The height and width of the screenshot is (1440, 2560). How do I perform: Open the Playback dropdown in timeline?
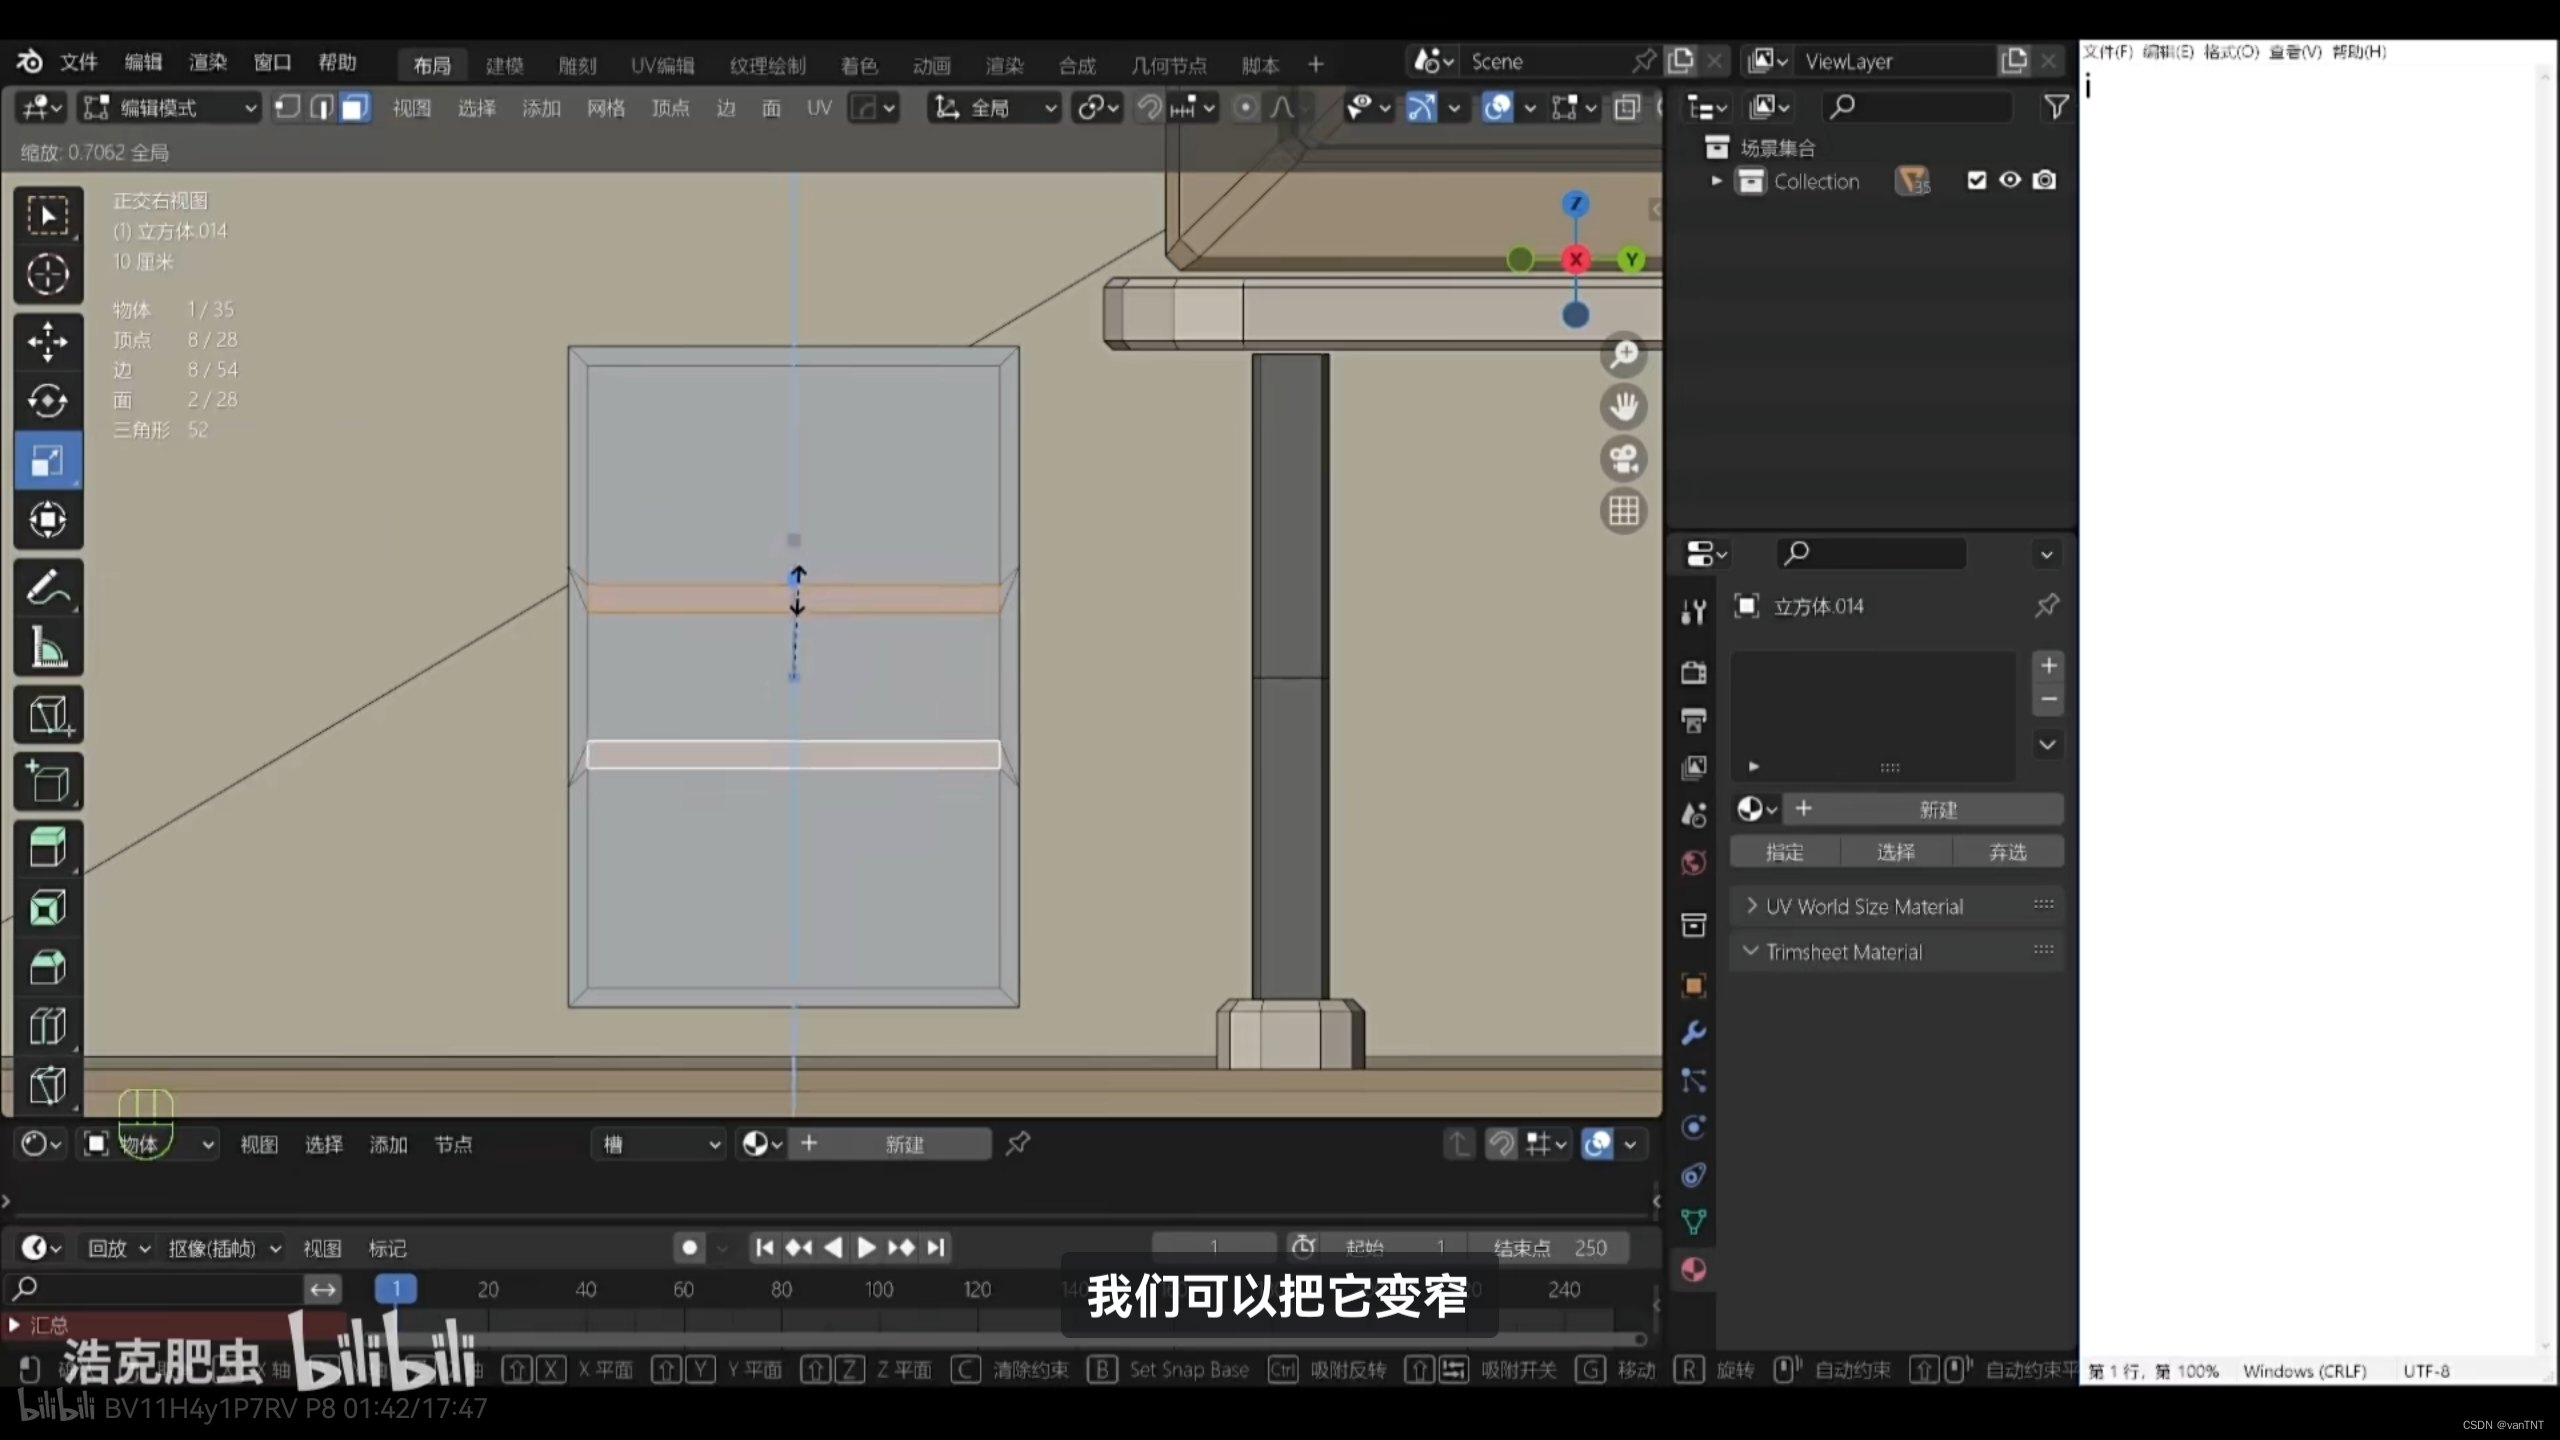point(118,1247)
